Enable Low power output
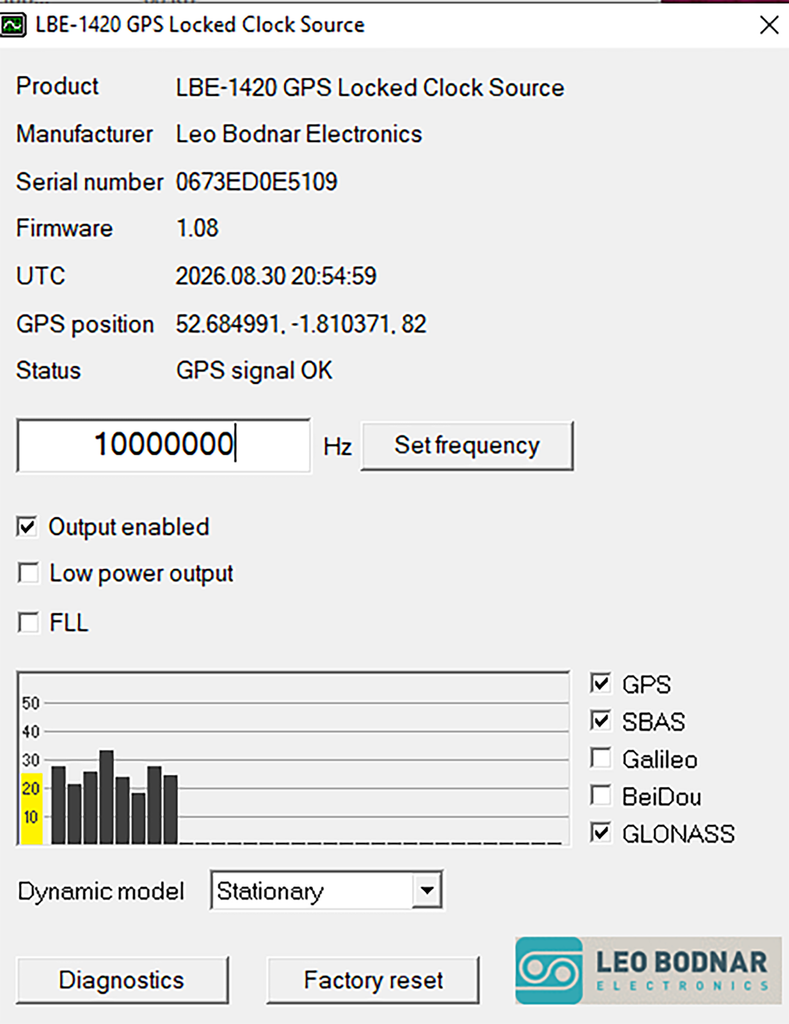The image size is (789, 1024). point(27,573)
